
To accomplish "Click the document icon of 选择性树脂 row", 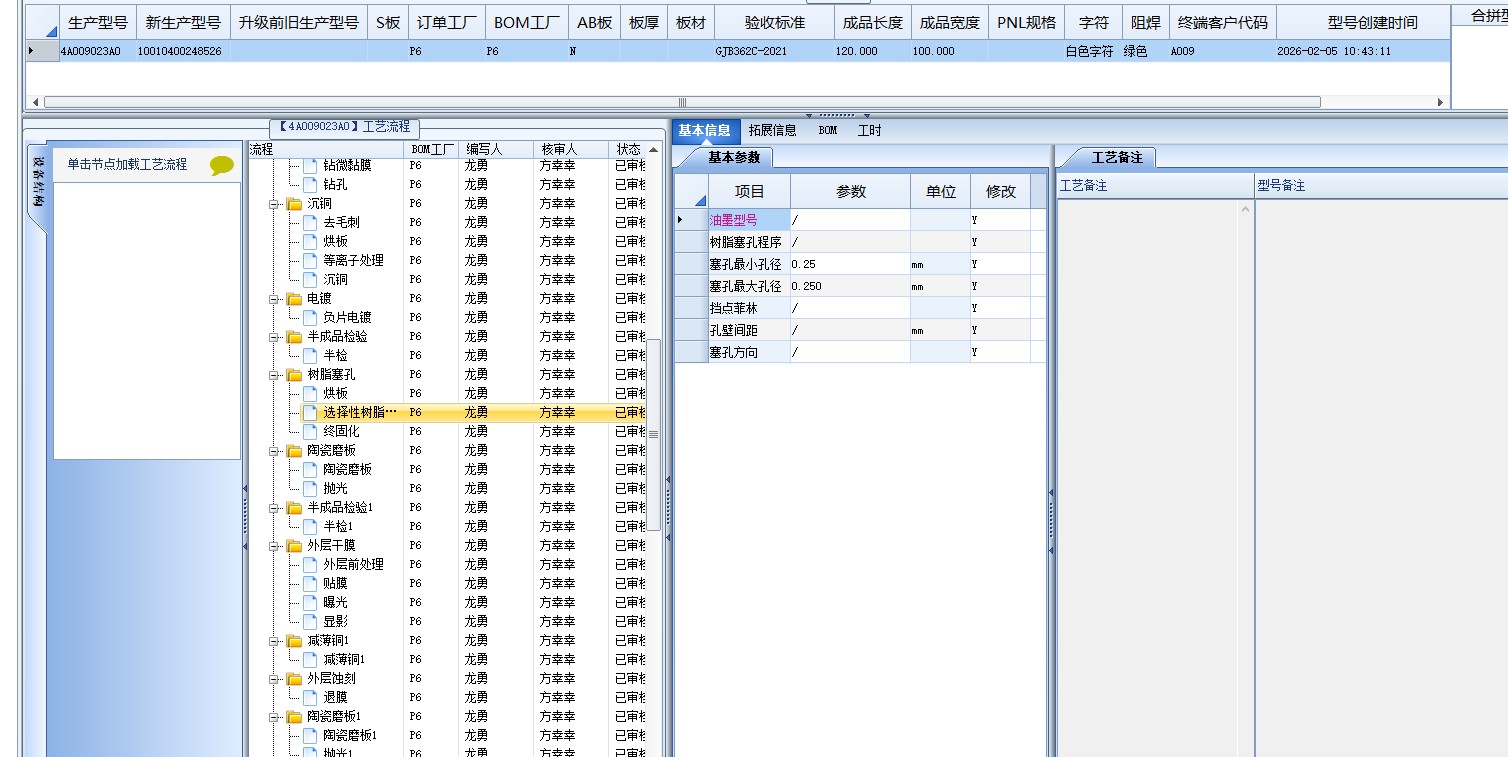I will click(x=310, y=413).
